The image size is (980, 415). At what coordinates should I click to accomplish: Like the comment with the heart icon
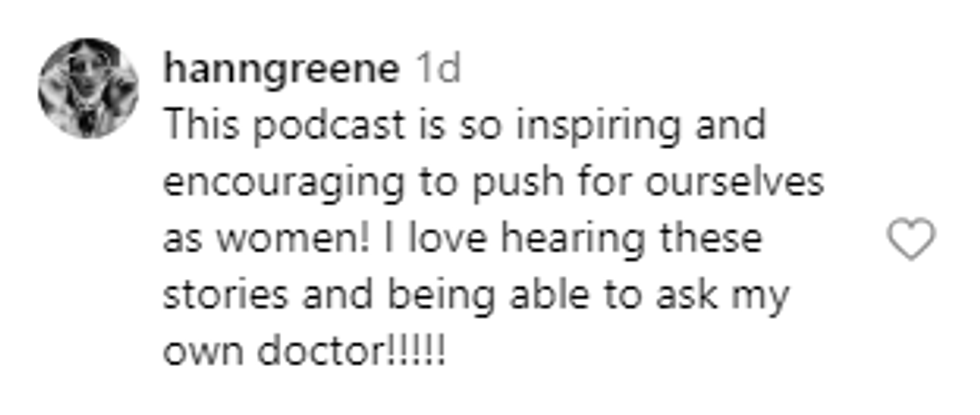(911, 239)
